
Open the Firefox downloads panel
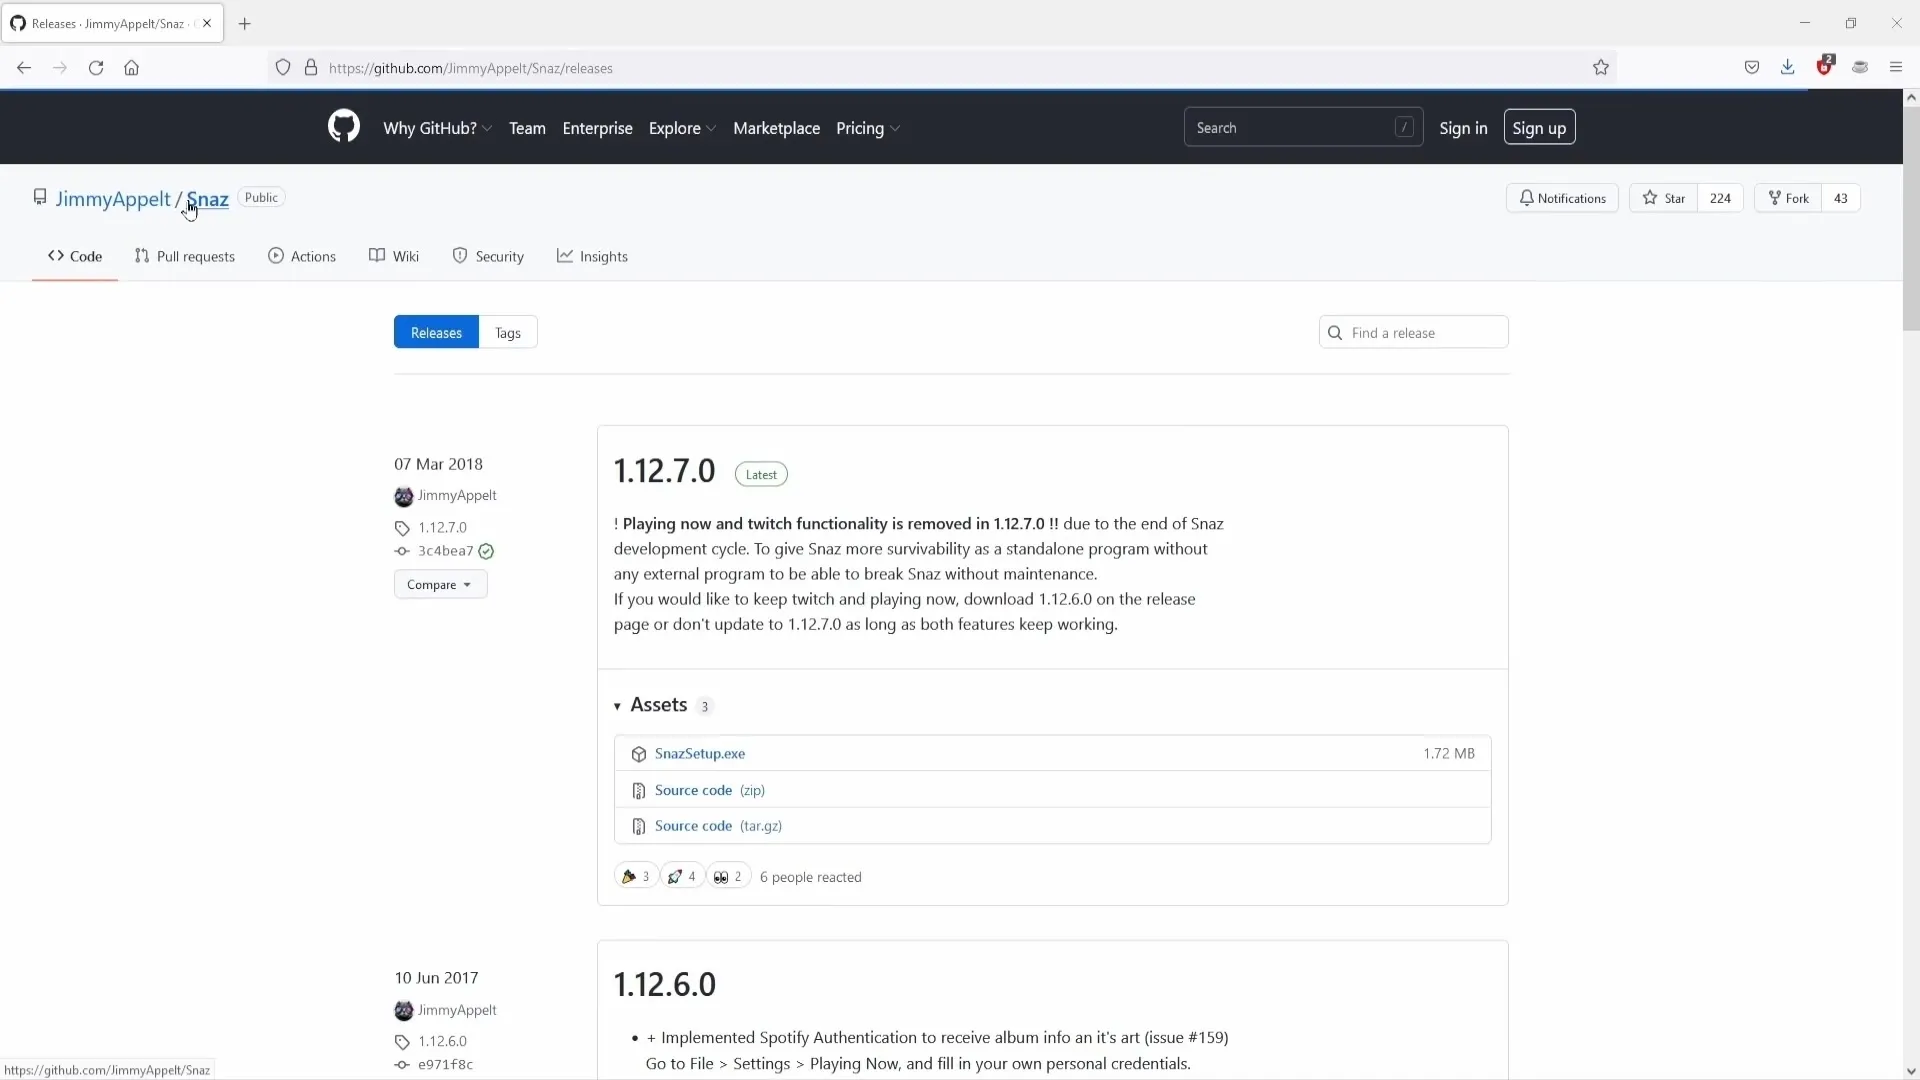(1787, 67)
